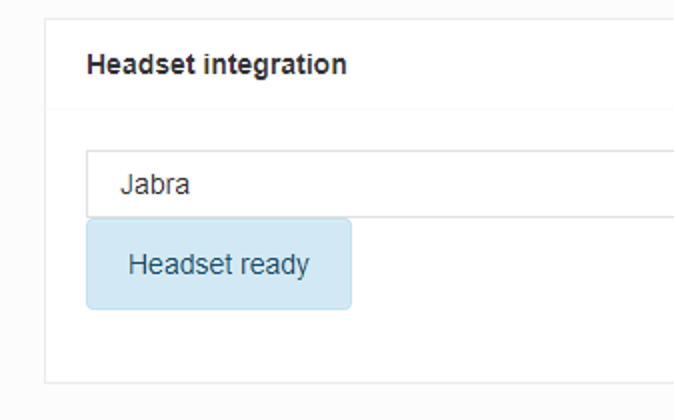Image resolution: width=676 pixels, height=420 pixels.
Task: Click the word 'ready' in the blue badge
Action: [275, 265]
